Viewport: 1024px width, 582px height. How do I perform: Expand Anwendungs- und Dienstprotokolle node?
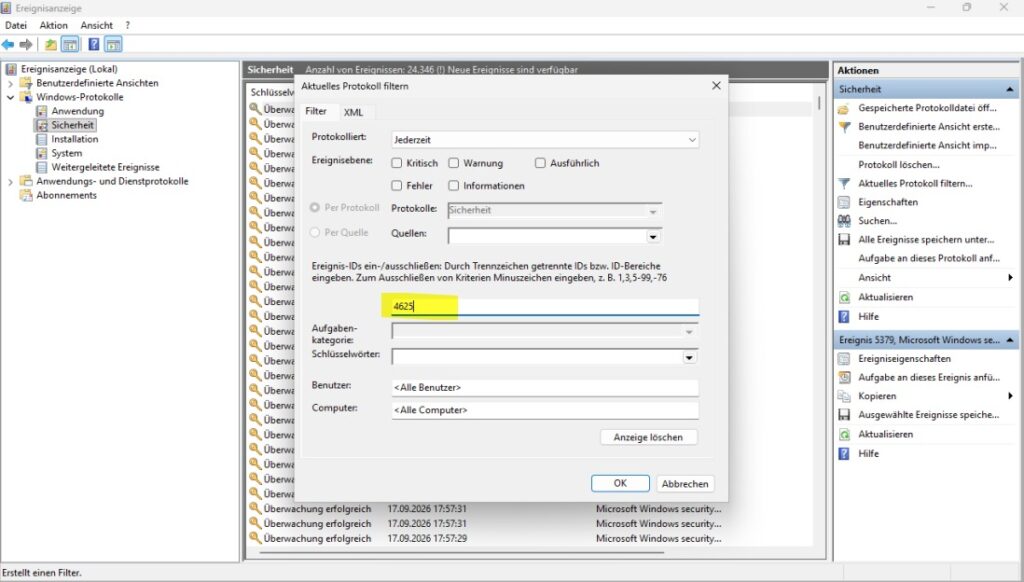tap(10, 182)
